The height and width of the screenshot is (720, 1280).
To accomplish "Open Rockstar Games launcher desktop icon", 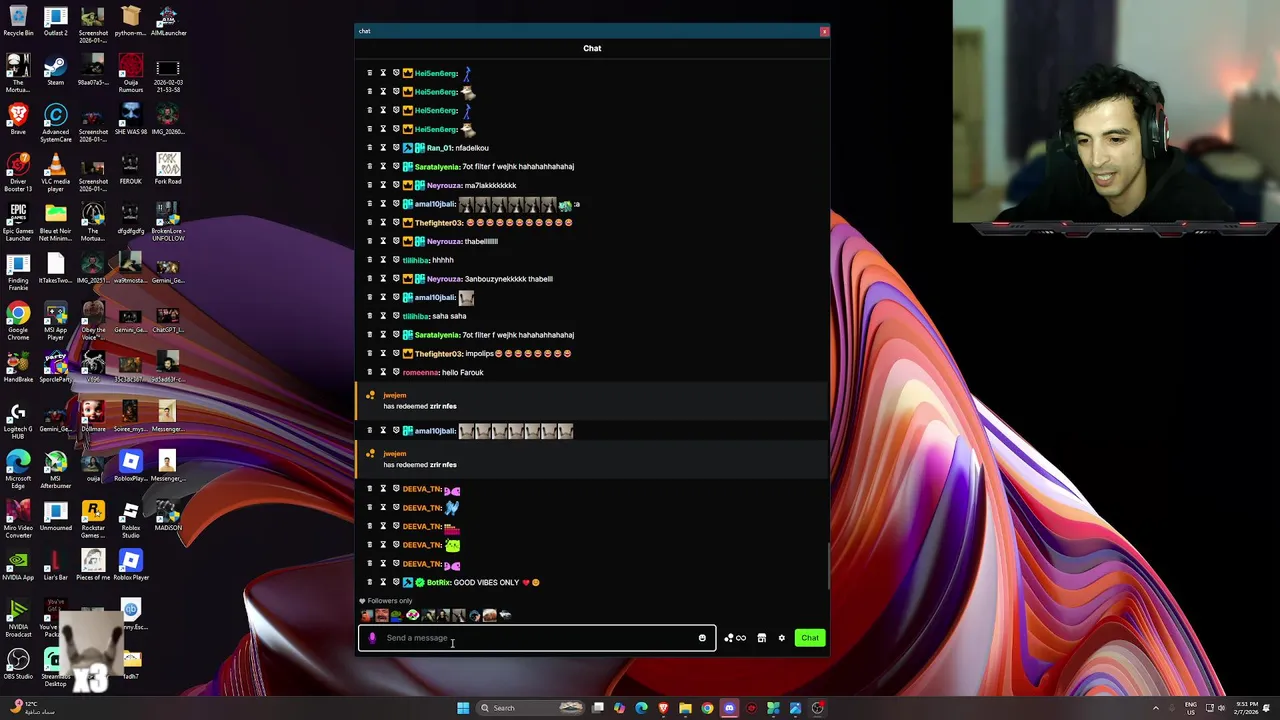I will coord(93,519).
